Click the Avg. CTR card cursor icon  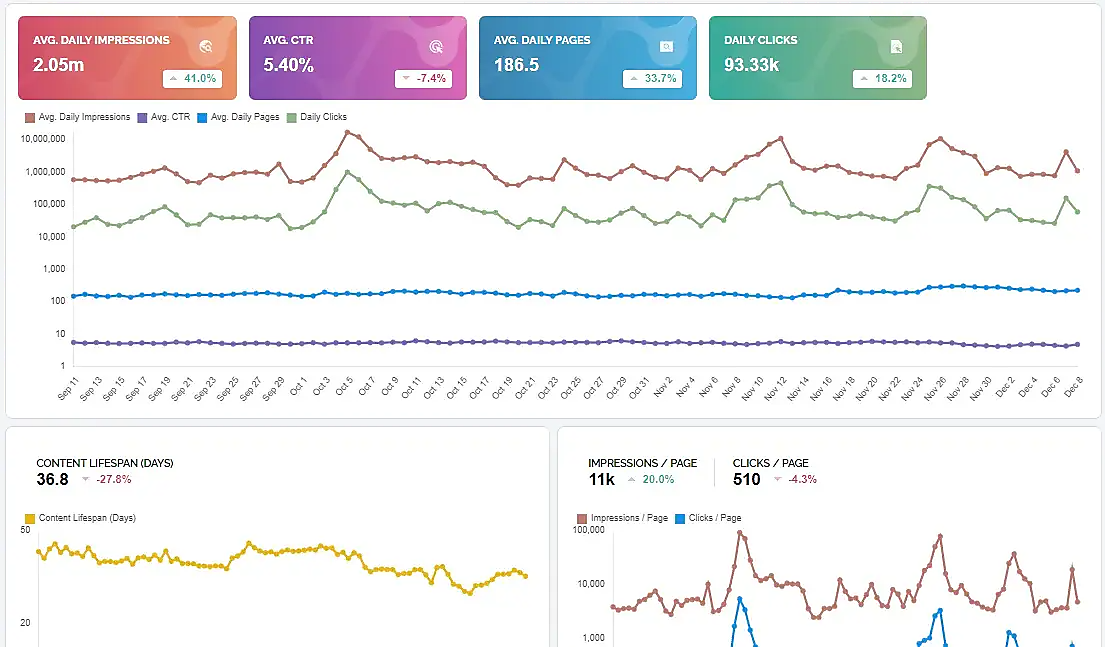(436, 46)
